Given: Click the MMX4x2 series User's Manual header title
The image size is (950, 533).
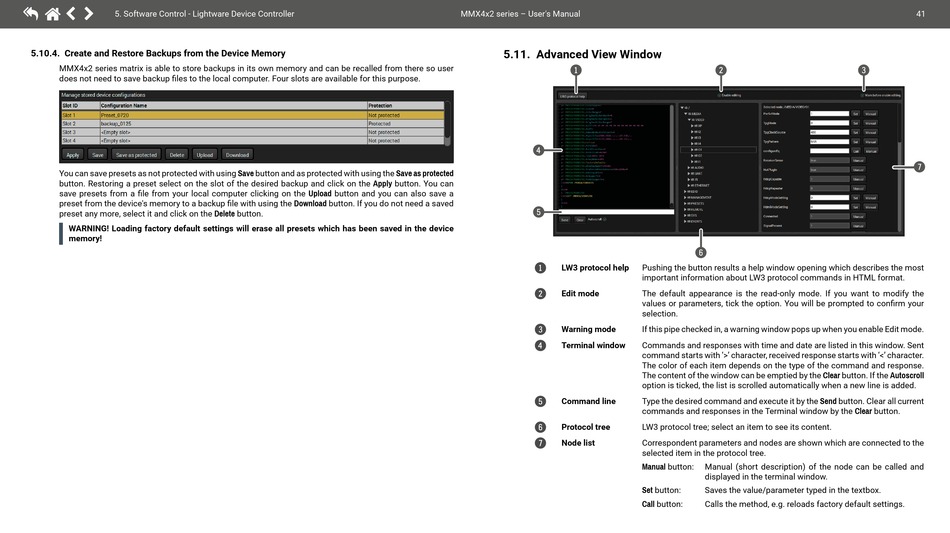Looking at the screenshot, I should (520, 13).
